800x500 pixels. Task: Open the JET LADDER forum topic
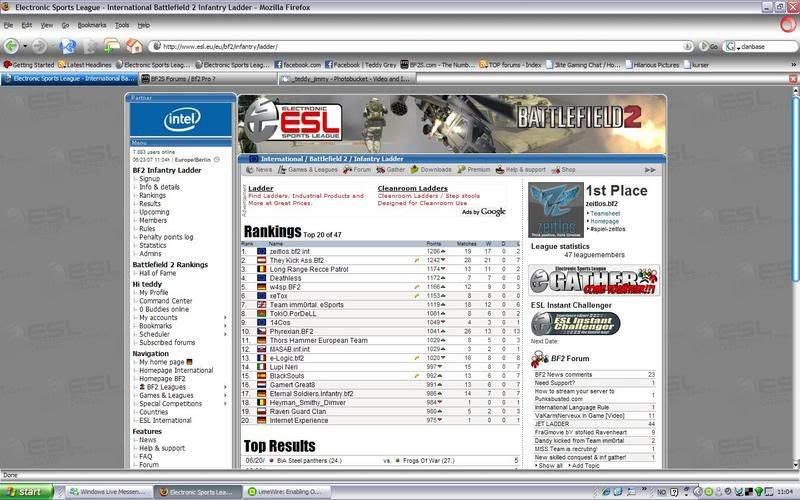(552, 424)
